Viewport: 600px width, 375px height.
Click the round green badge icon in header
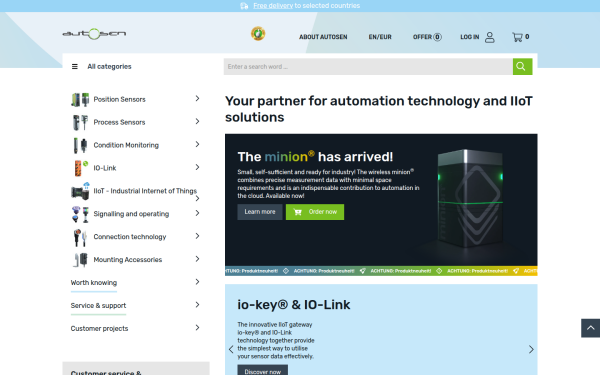258,34
